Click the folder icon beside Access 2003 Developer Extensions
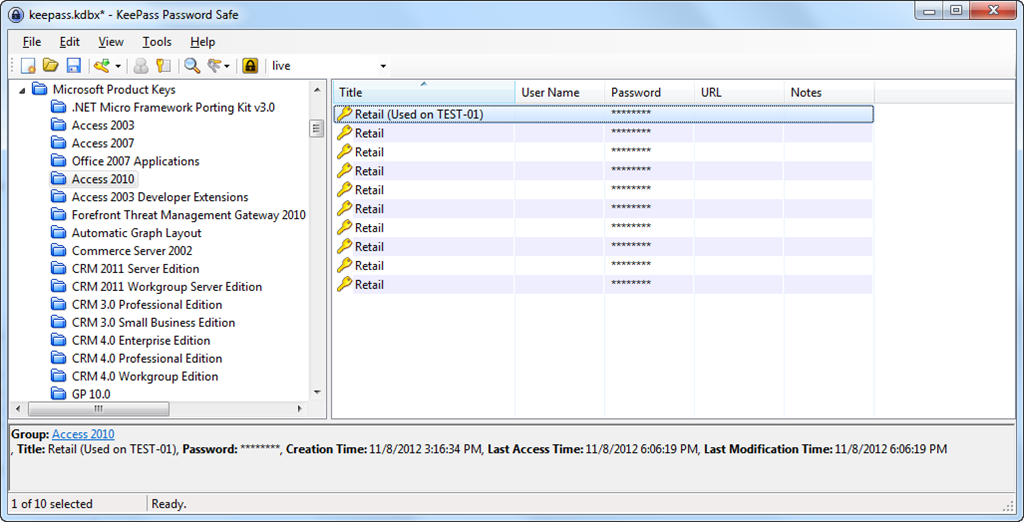The image size is (1024, 522). pyautogui.click(x=59, y=197)
